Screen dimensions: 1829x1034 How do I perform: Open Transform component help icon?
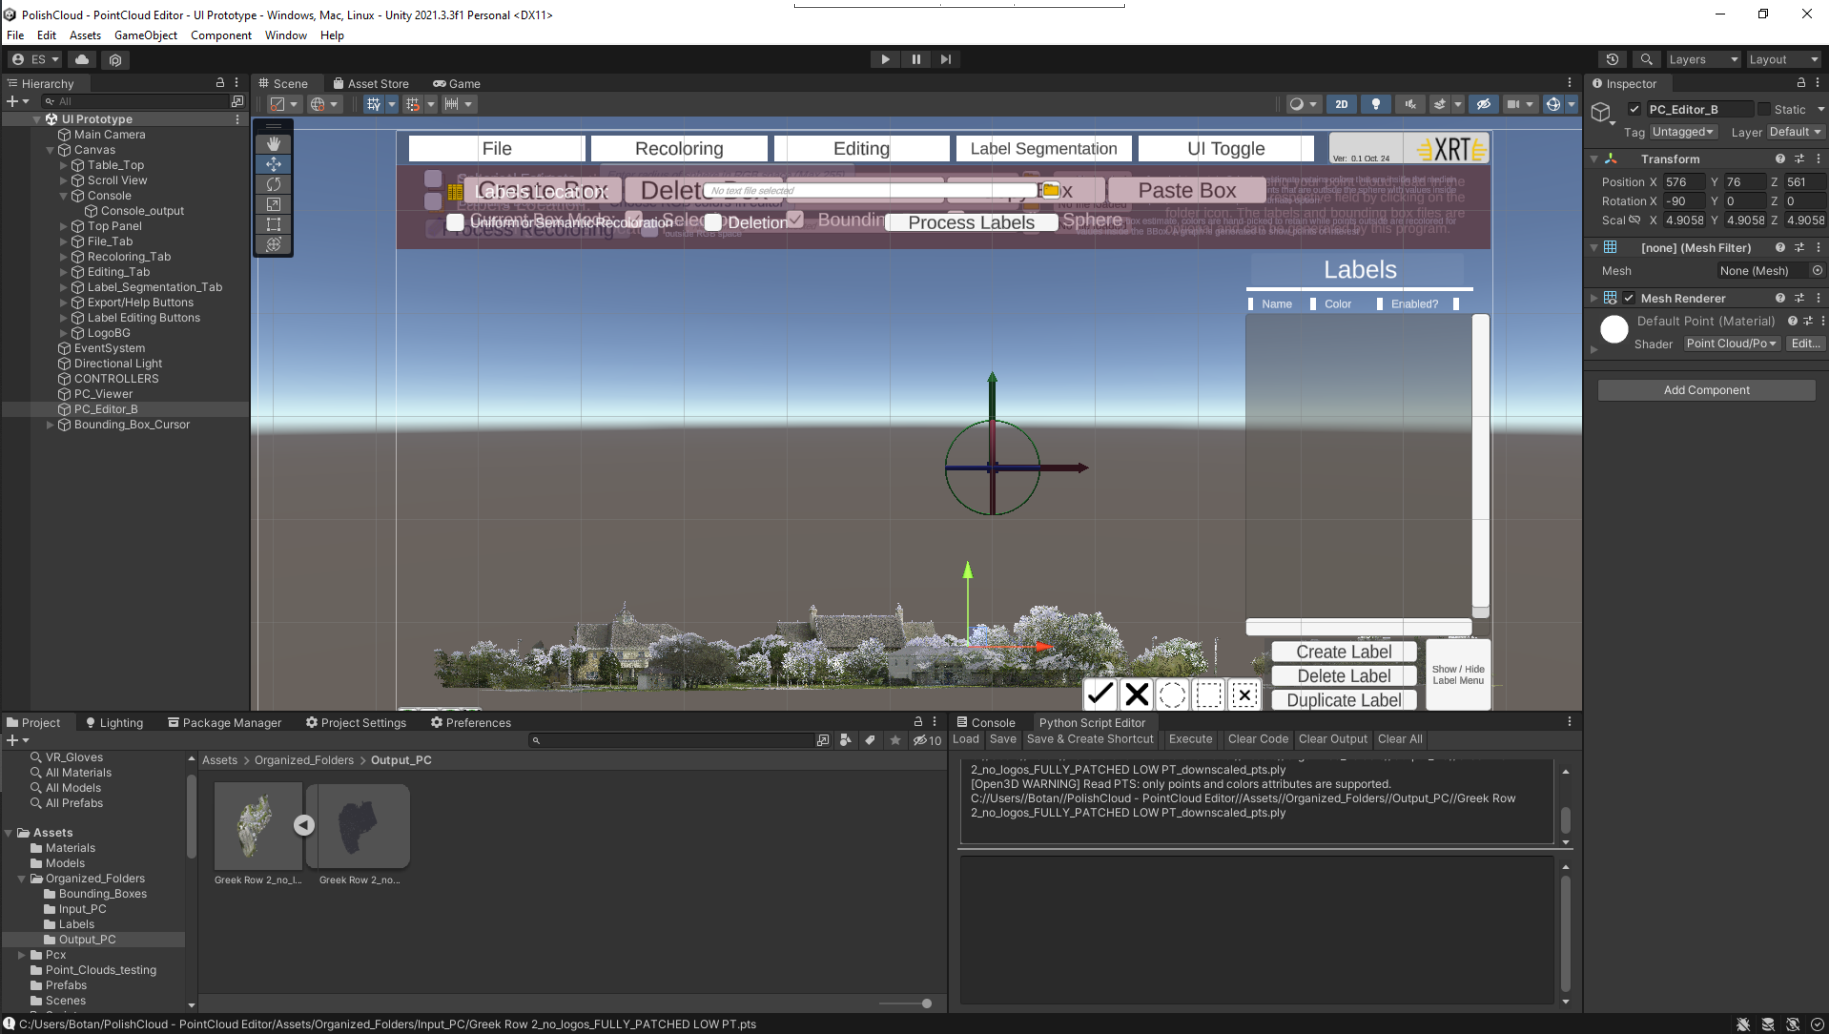coord(1780,159)
